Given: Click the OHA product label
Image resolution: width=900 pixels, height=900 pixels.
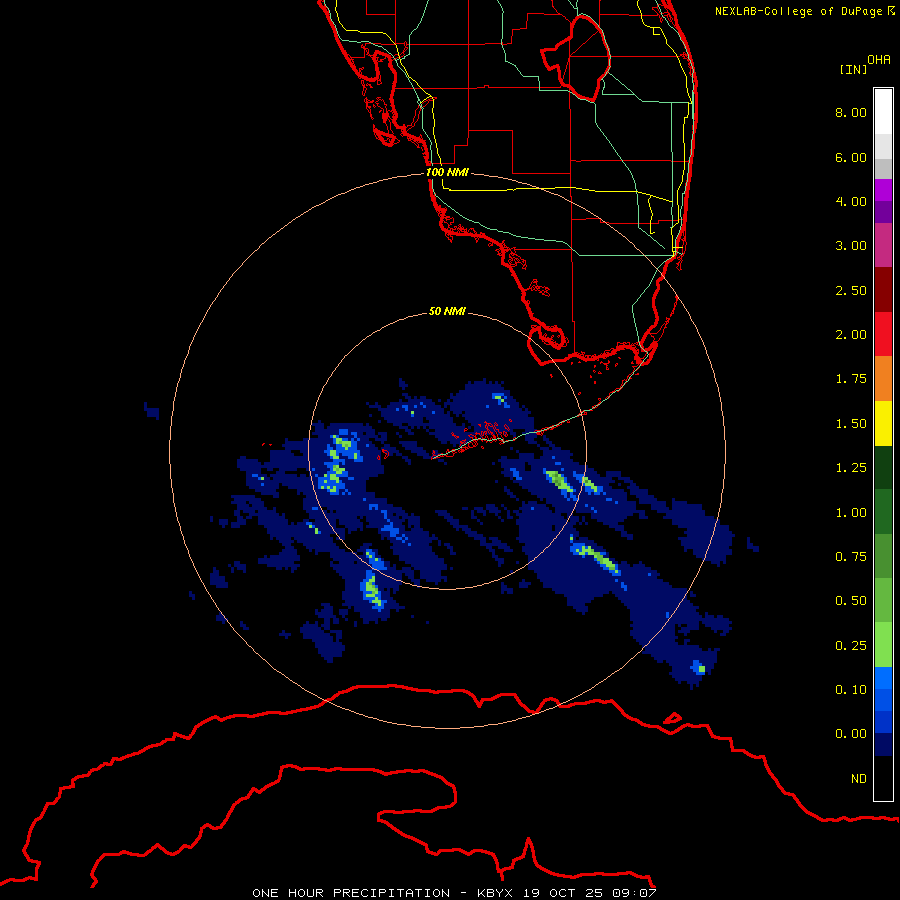Looking at the screenshot, I should click(x=879, y=60).
